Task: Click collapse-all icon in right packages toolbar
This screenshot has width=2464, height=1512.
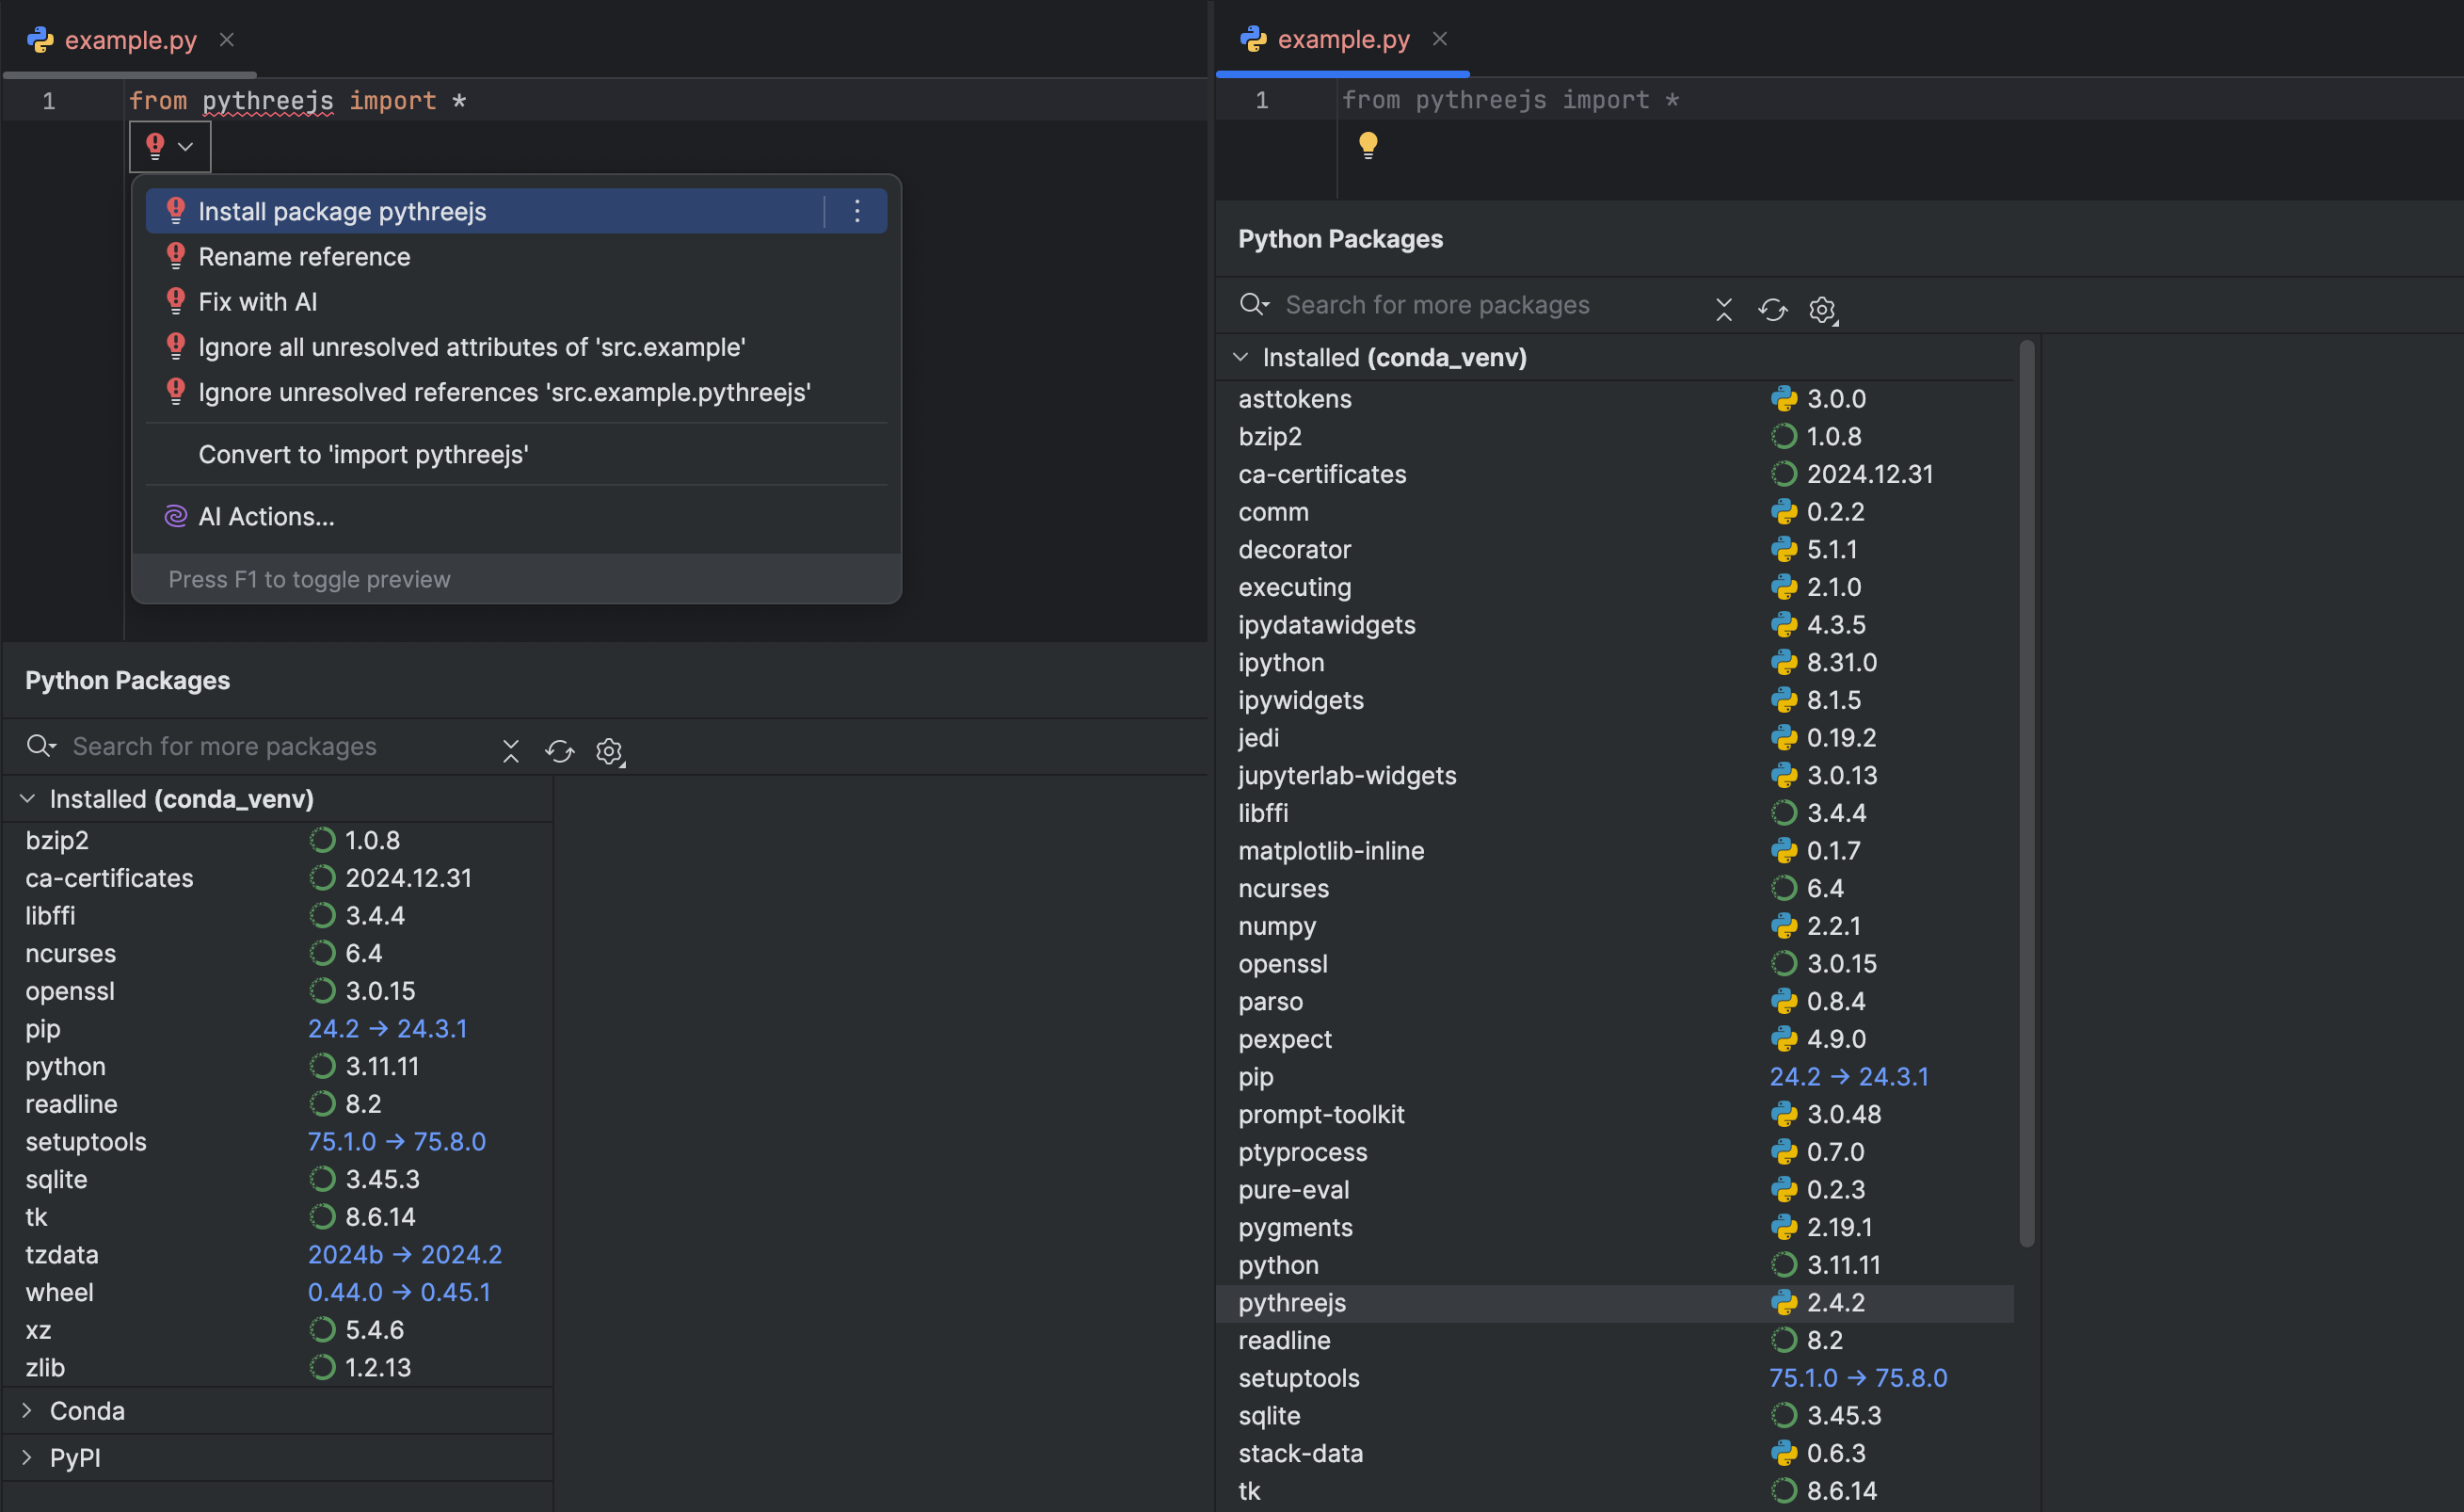Action: (x=1723, y=310)
